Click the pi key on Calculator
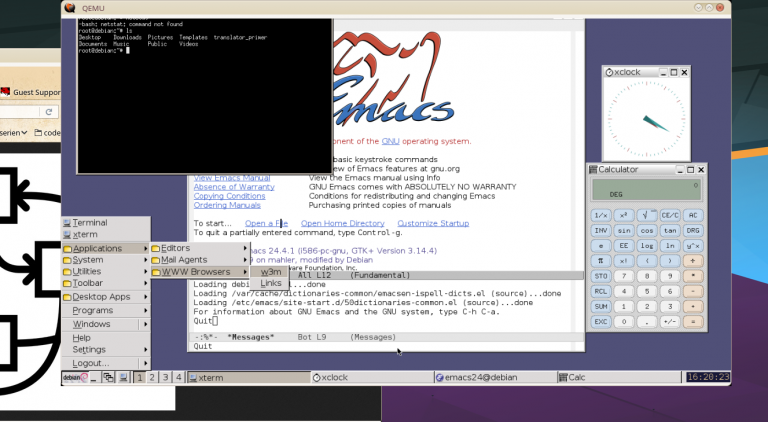768x422 pixels. pos(600,261)
